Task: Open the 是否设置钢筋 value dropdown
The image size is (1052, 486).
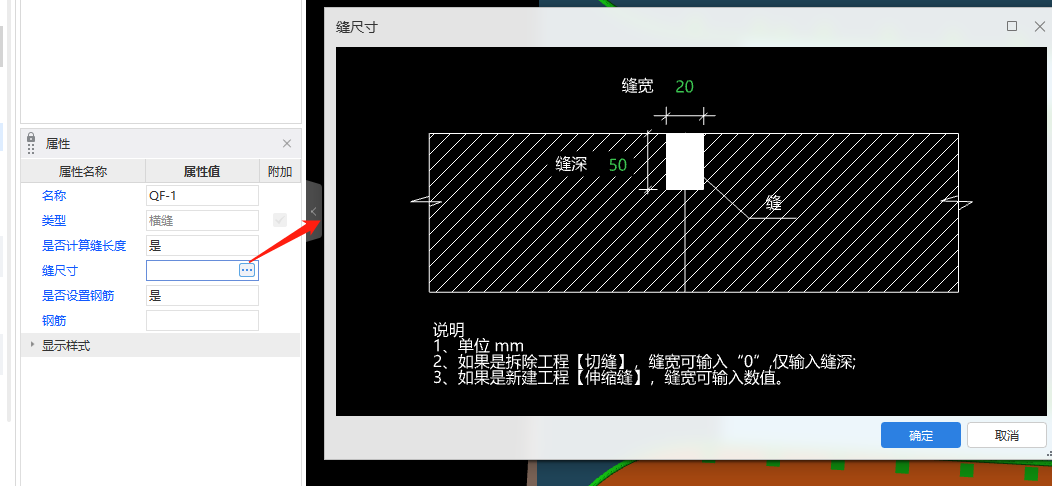Action: point(202,295)
